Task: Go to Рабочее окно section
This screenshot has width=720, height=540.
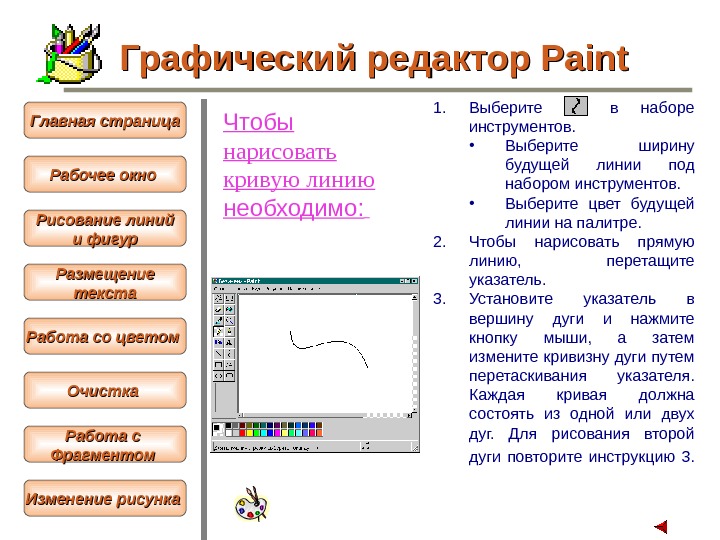Action: tap(105, 174)
